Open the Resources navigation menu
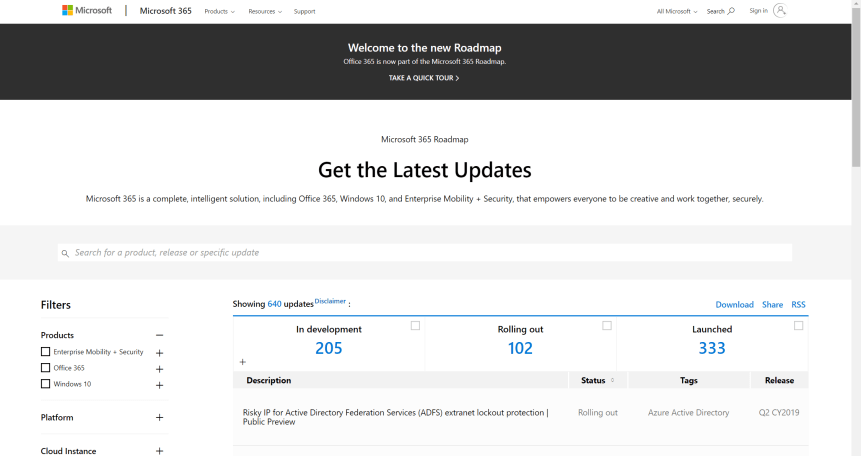This screenshot has width=861, height=456. (264, 11)
